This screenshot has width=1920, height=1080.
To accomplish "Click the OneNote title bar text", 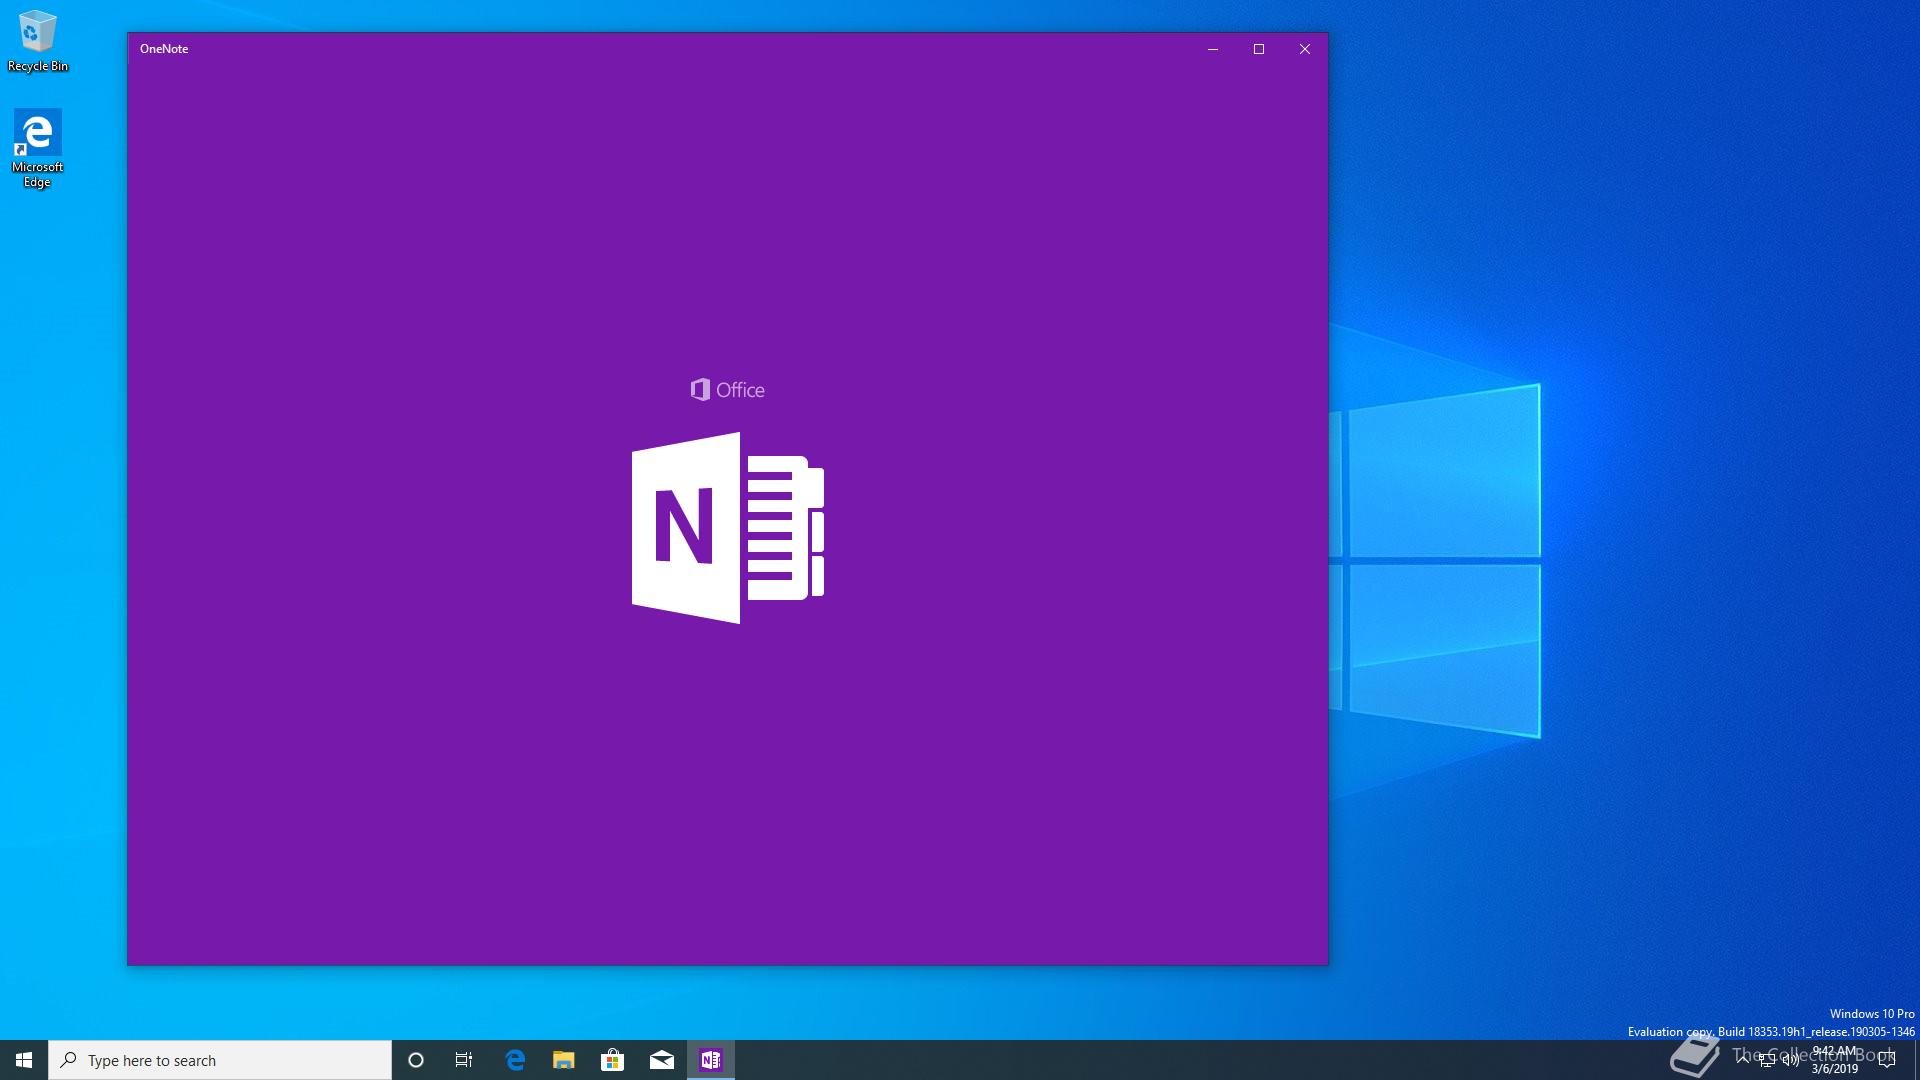I will (164, 49).
